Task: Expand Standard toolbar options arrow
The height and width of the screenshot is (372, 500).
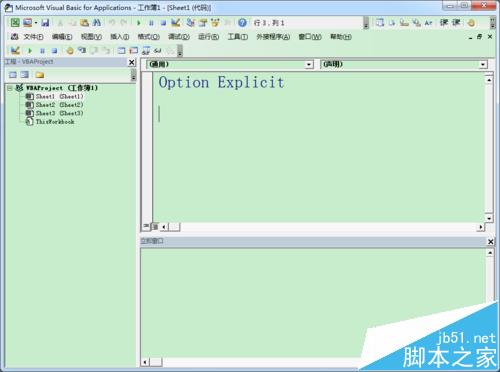Action: click(366, 23)
